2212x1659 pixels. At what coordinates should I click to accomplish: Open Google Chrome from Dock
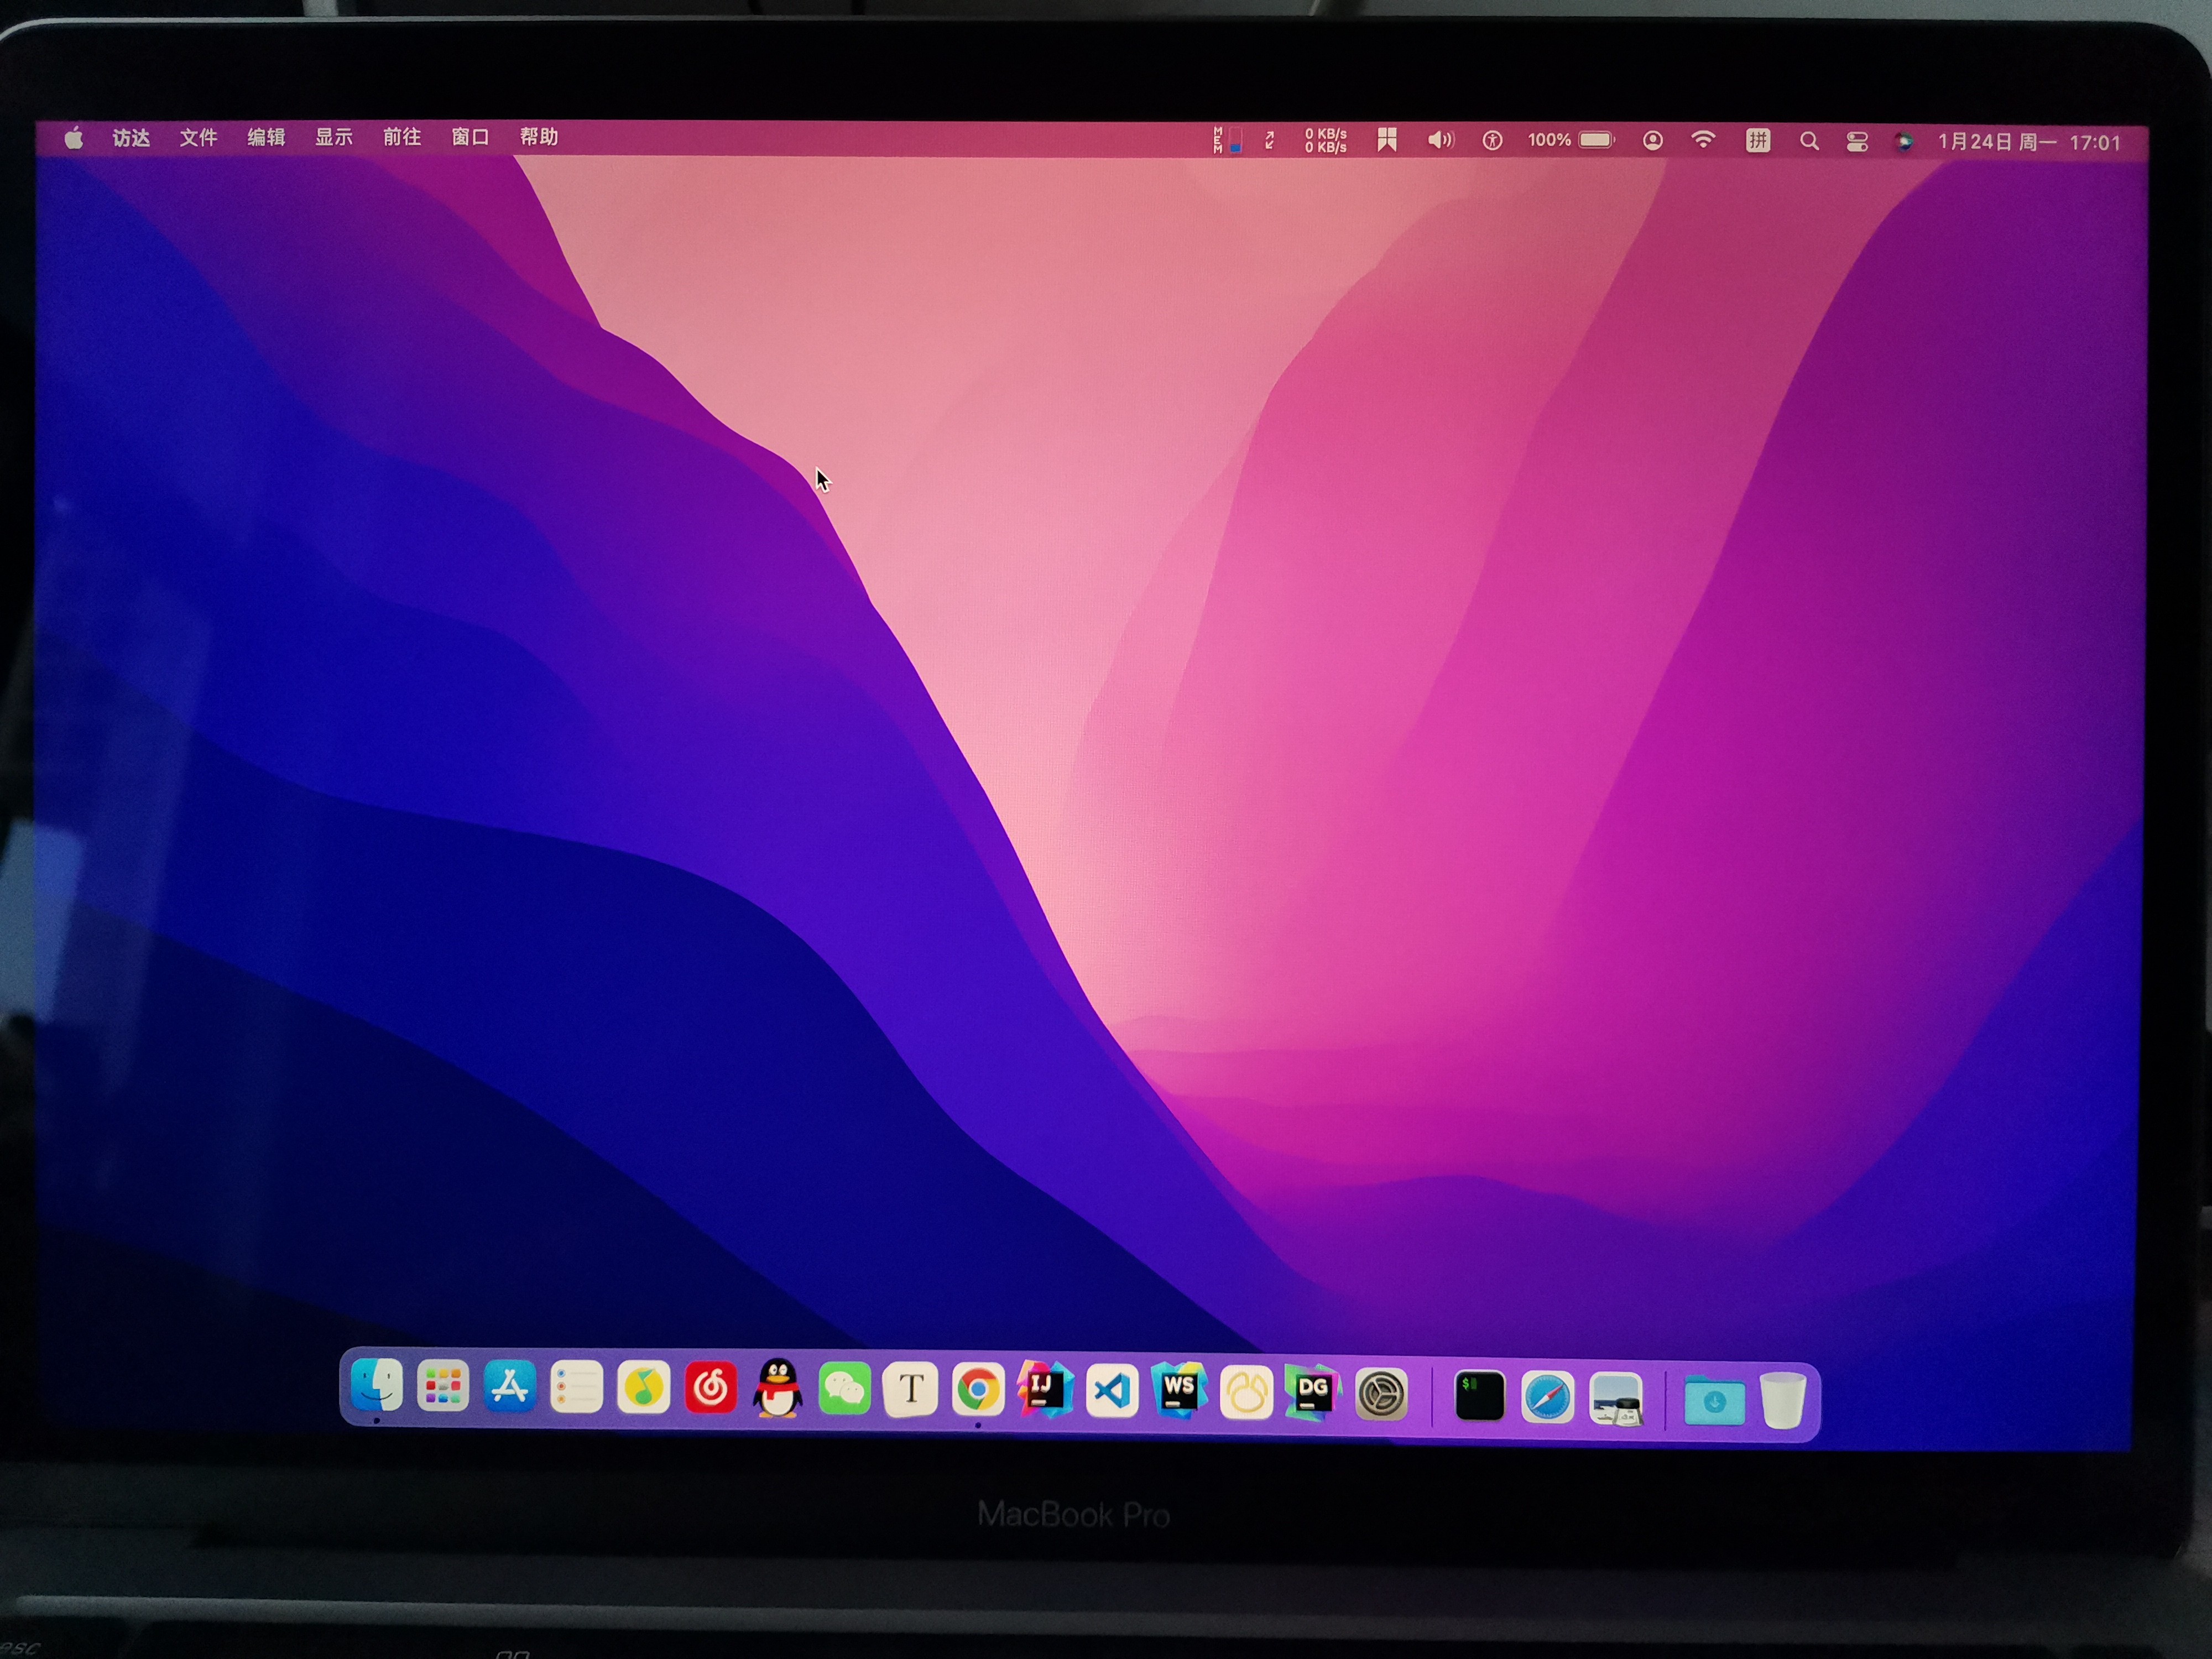(x=978, y=1389)
